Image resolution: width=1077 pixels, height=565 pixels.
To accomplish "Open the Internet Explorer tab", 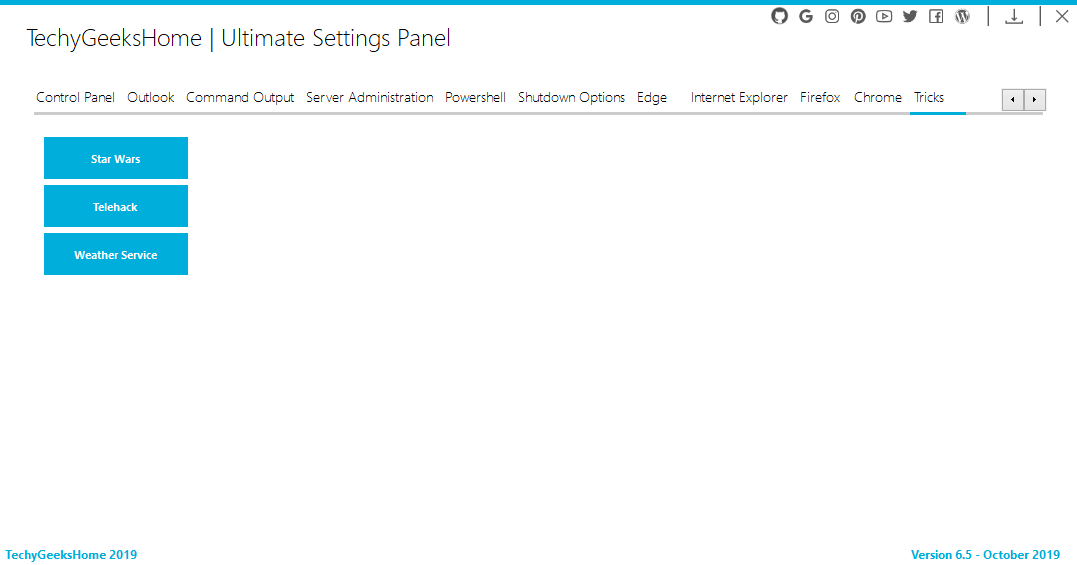I will point(739,97).
